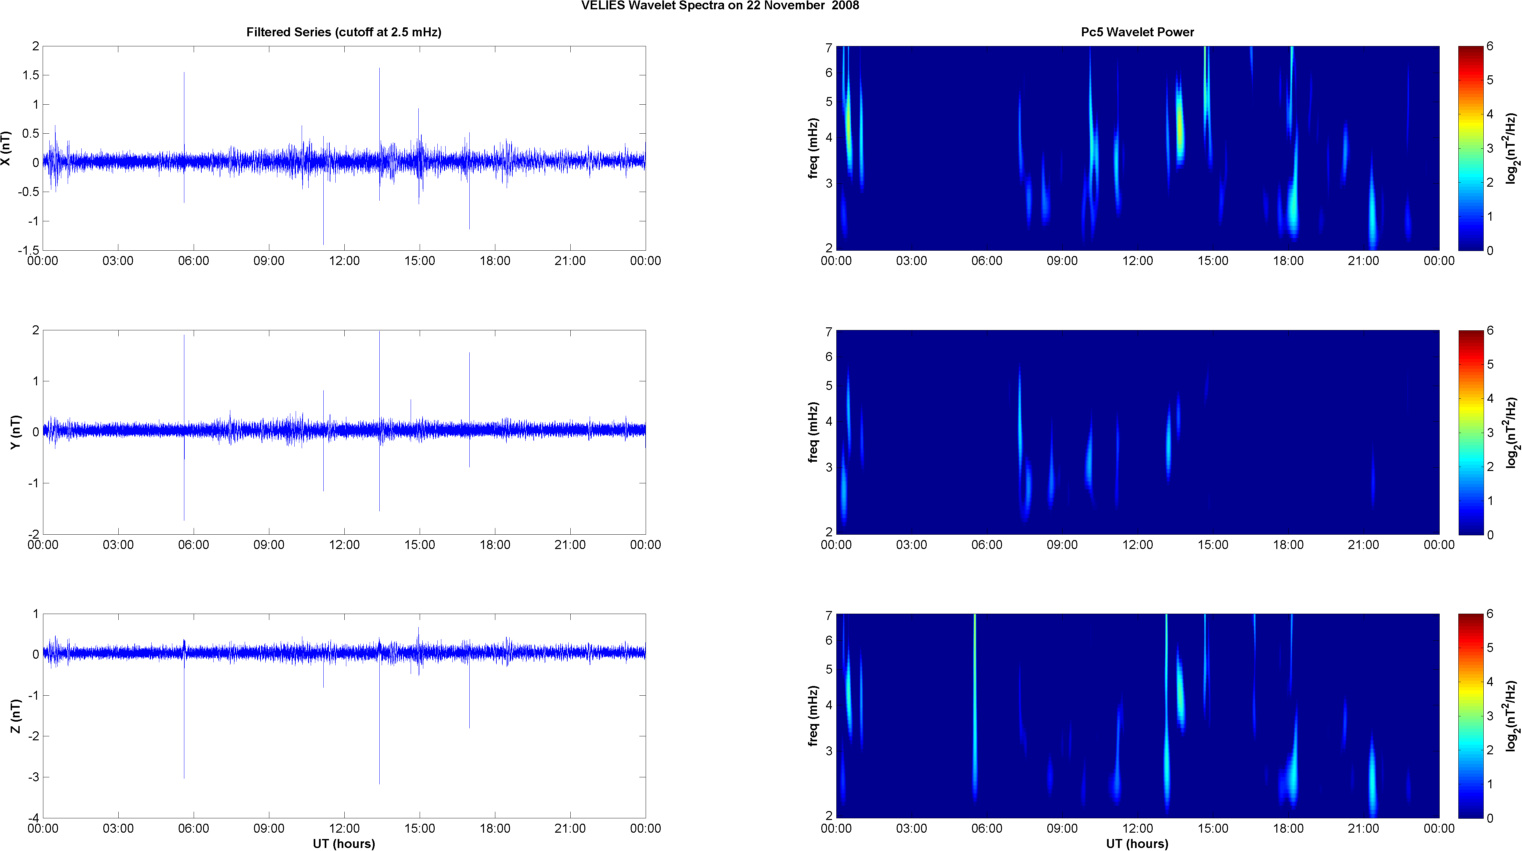Click 'UT (hours)' label under bottom spectrogram
1522x851 pixels.
[x=1137, y=844]
